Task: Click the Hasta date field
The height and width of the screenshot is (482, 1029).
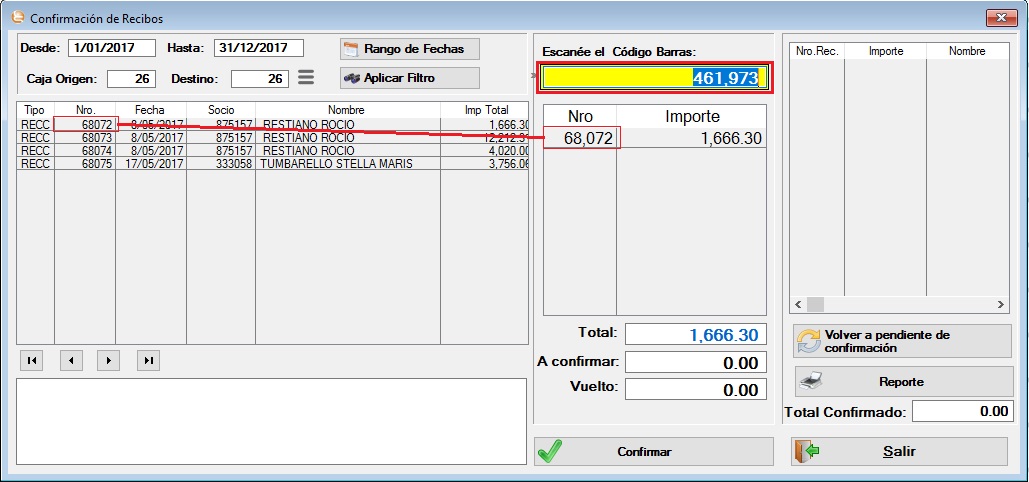Action: [258, 48]
